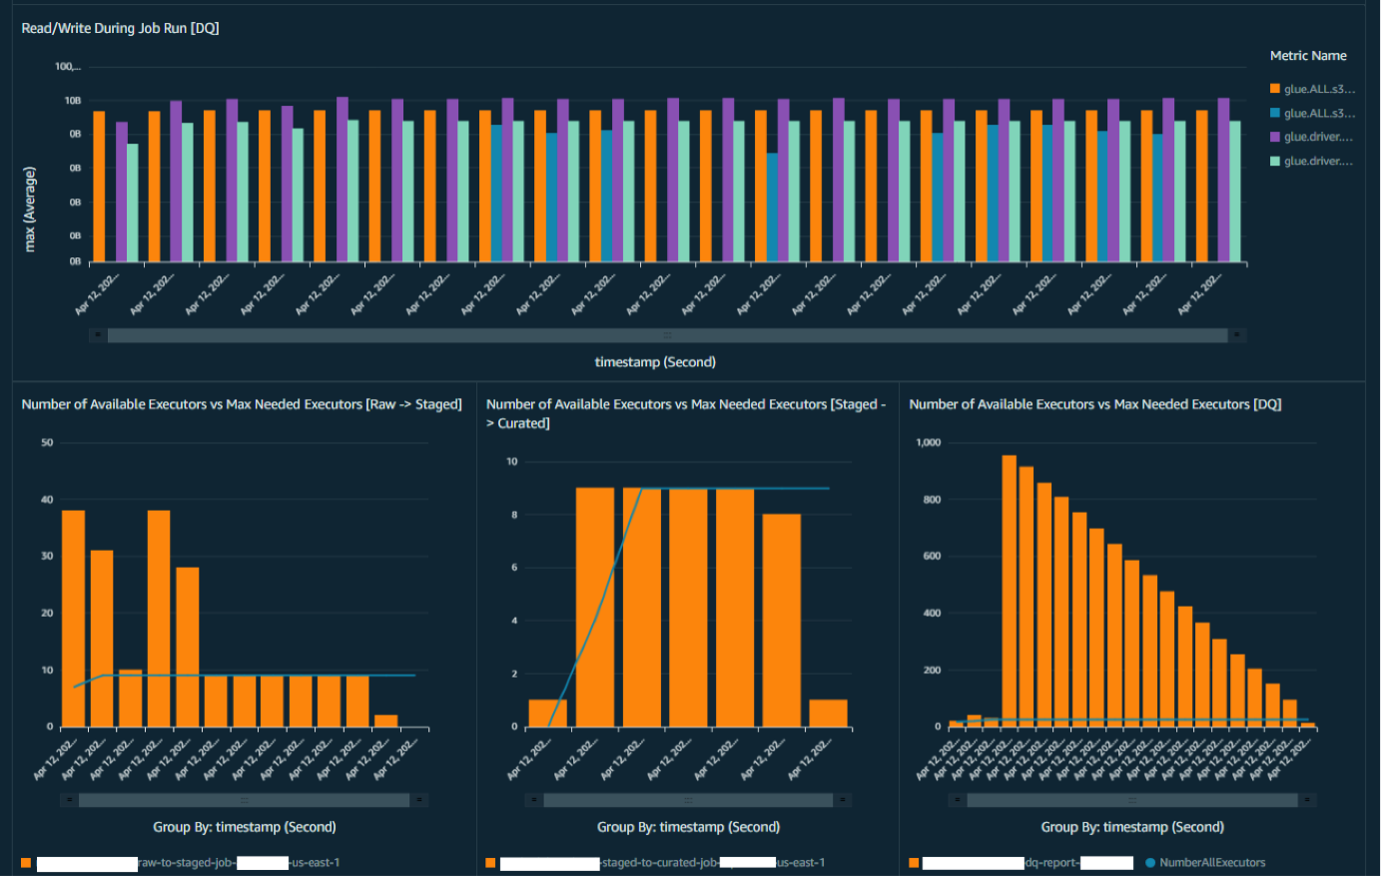Click tallest orange bar in DQ executors chart
This screenshot has height=880, width=1384.
pos(1009,591)
